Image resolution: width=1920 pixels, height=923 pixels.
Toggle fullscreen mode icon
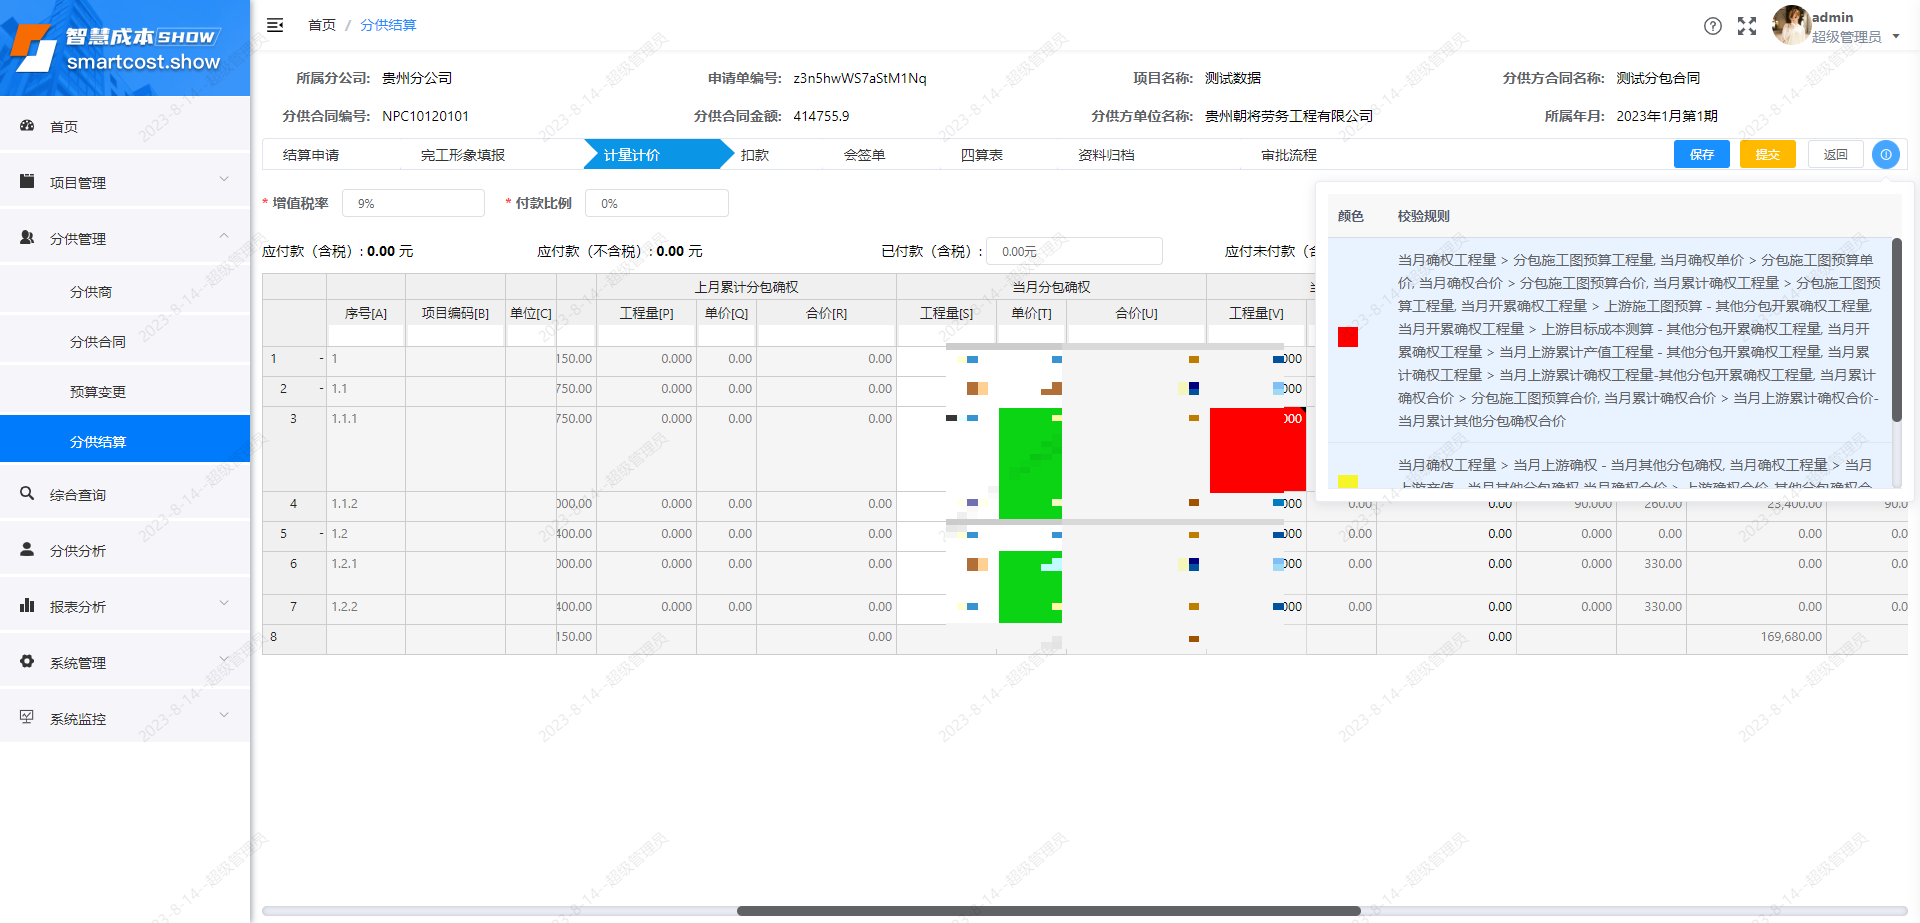click(x=1747, y=26)
